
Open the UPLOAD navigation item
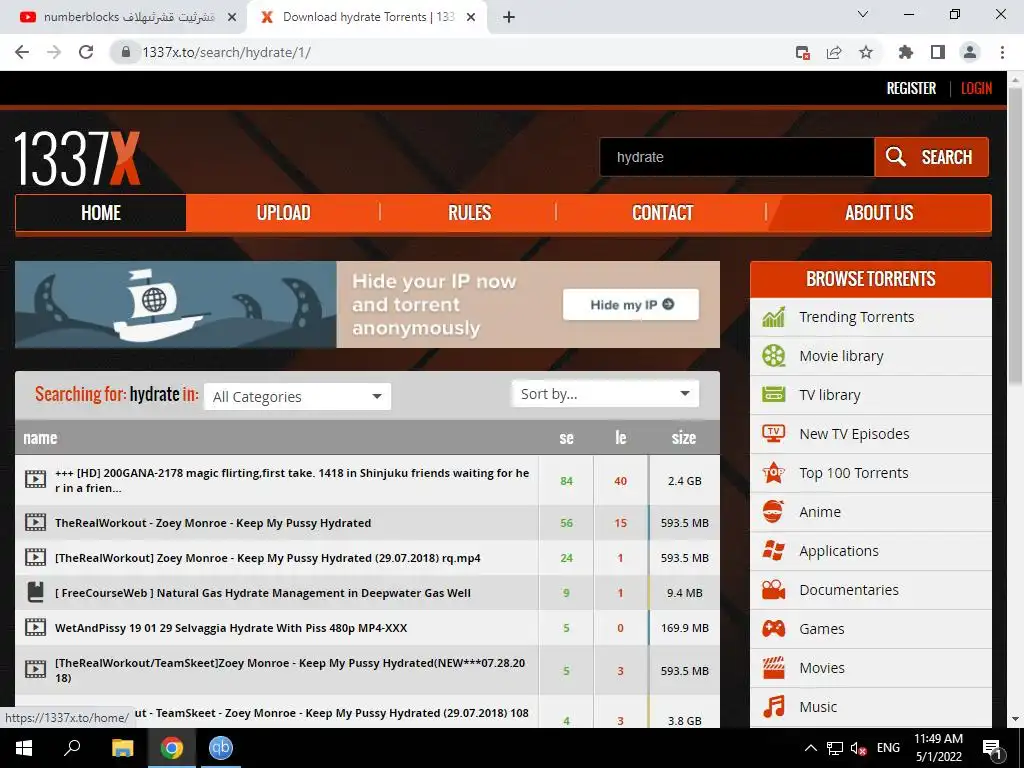point(283,213)
